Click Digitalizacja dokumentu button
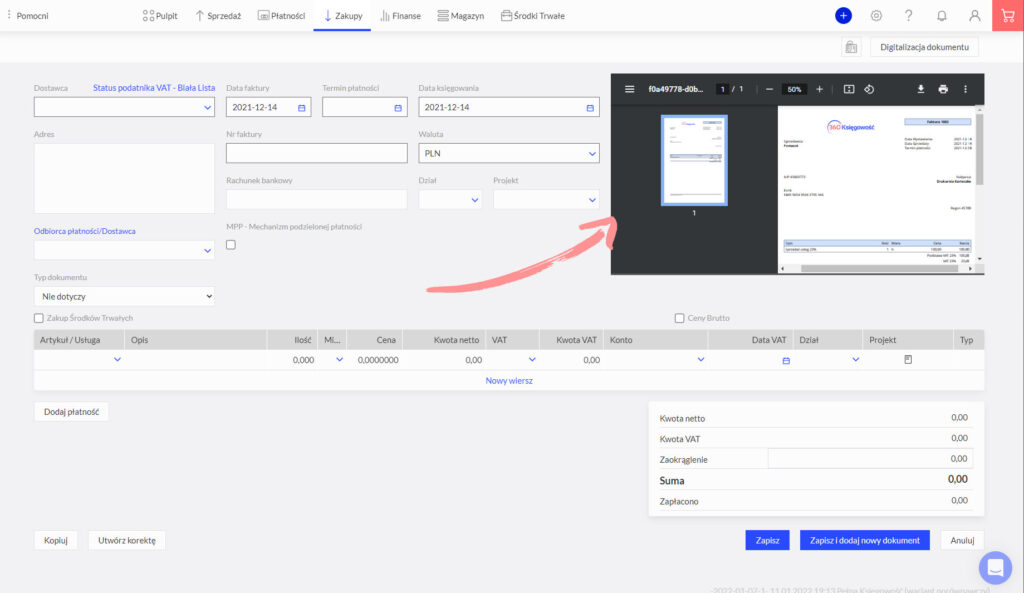Screen dimensions: 1024x593 click(924, 47)
